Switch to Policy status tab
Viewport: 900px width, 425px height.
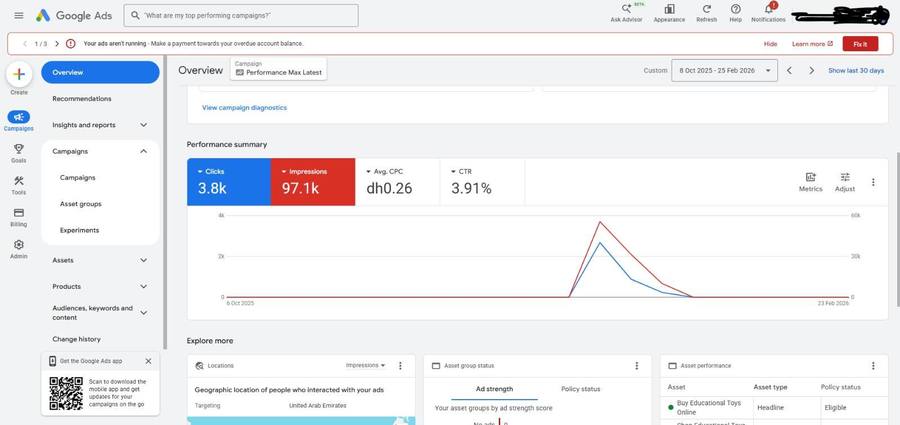point(580,389)
